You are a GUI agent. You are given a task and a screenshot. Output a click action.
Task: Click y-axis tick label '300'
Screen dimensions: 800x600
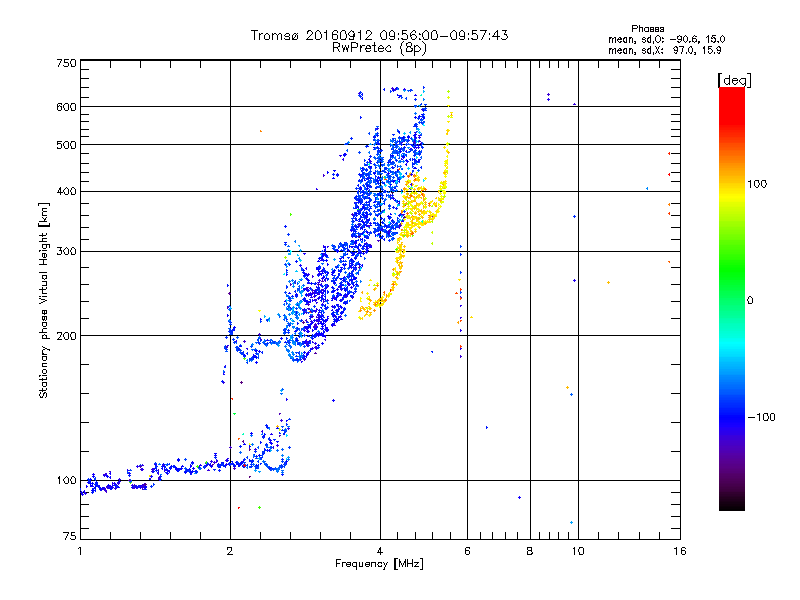pyautogui.click(x=66, y=252)
